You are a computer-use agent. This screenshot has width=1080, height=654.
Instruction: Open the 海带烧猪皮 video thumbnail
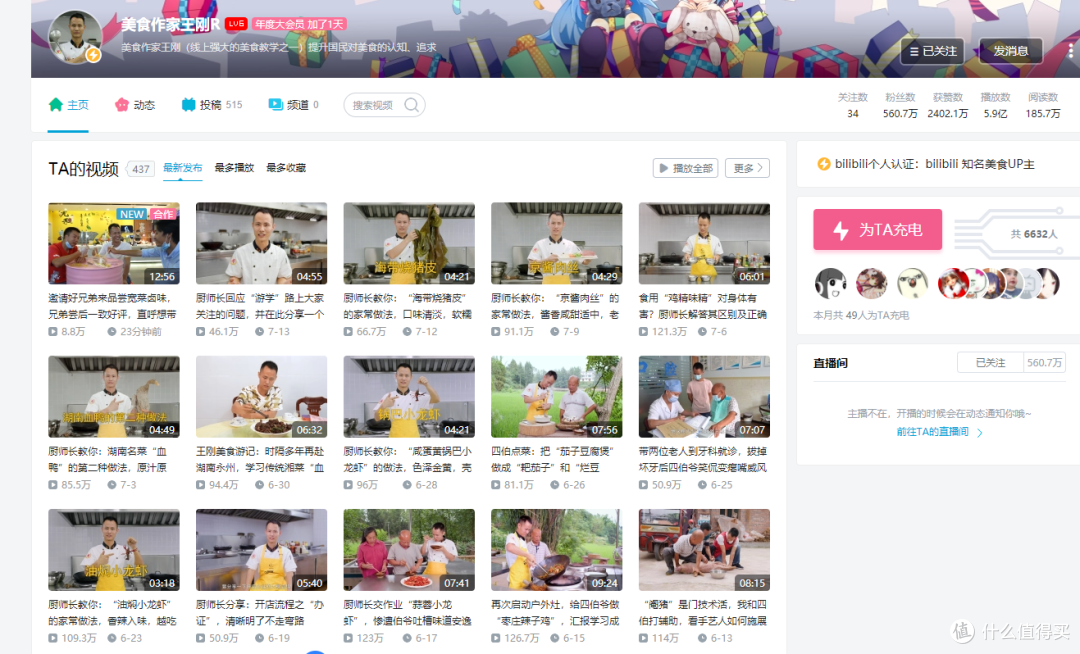[409, 243]
